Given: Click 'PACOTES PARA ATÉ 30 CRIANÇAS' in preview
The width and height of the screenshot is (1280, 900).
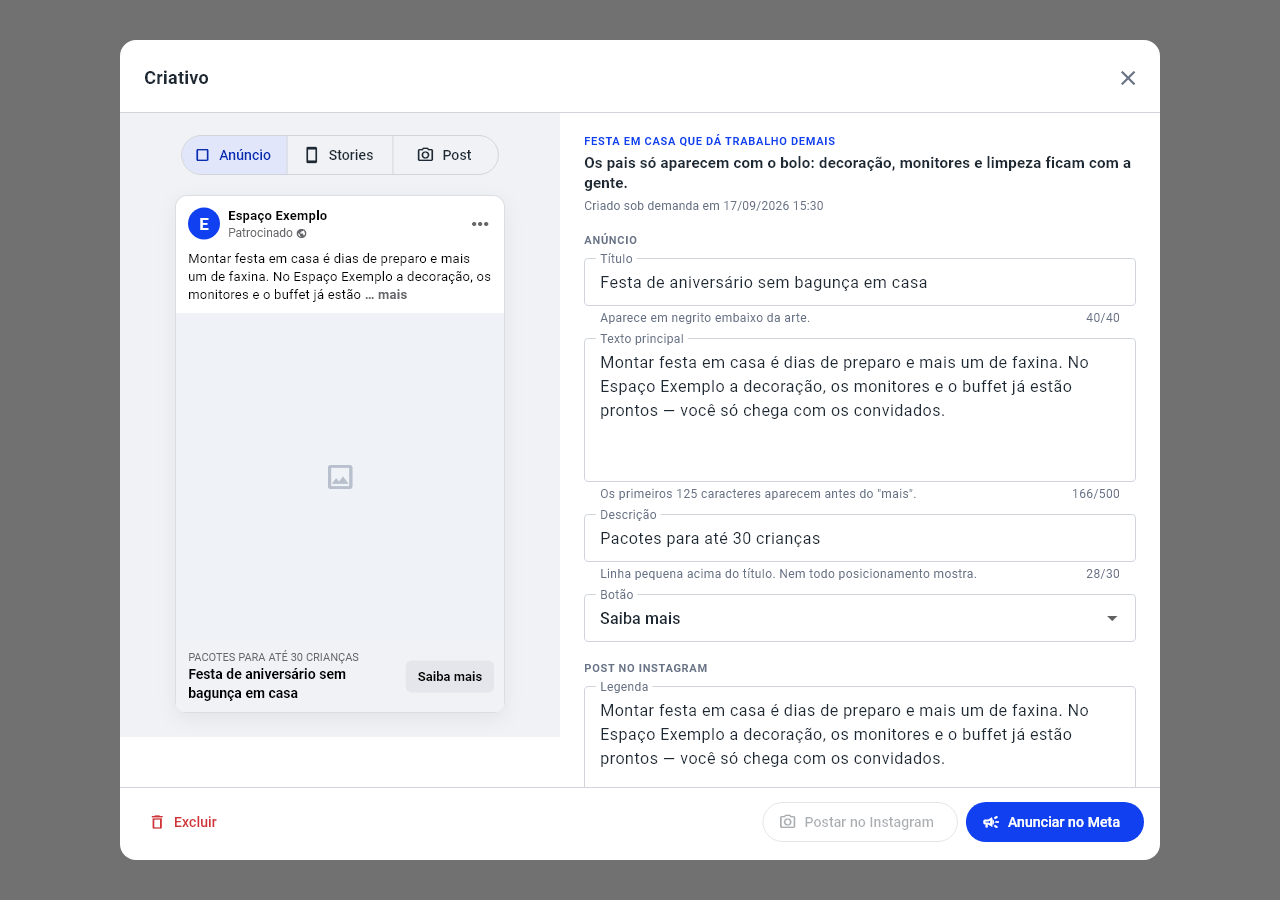Looking at the screenshot, I should pyautogui.click(x=273, y=657).
